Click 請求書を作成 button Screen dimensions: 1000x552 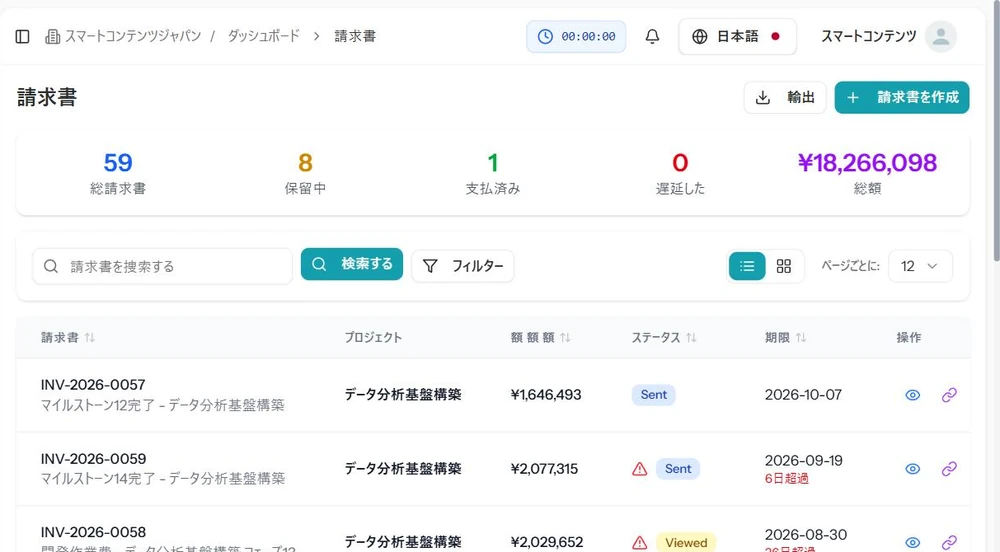point(902,98)
